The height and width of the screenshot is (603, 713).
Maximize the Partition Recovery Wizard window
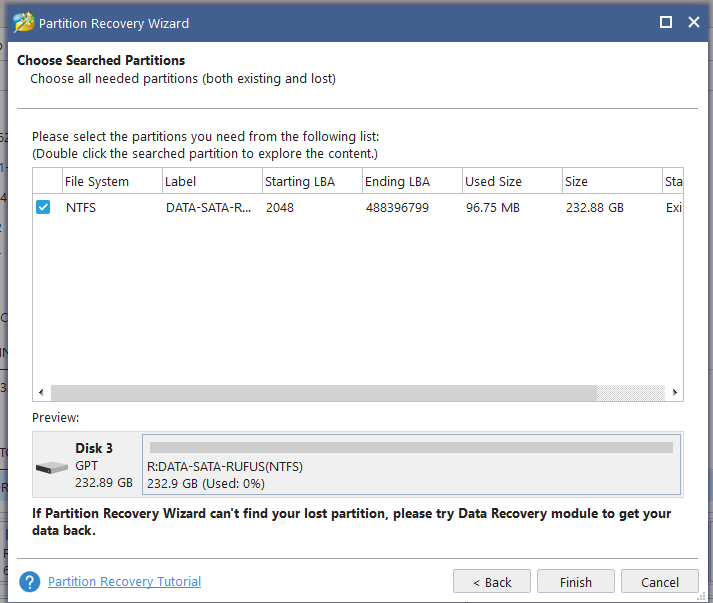pos(666,22)
